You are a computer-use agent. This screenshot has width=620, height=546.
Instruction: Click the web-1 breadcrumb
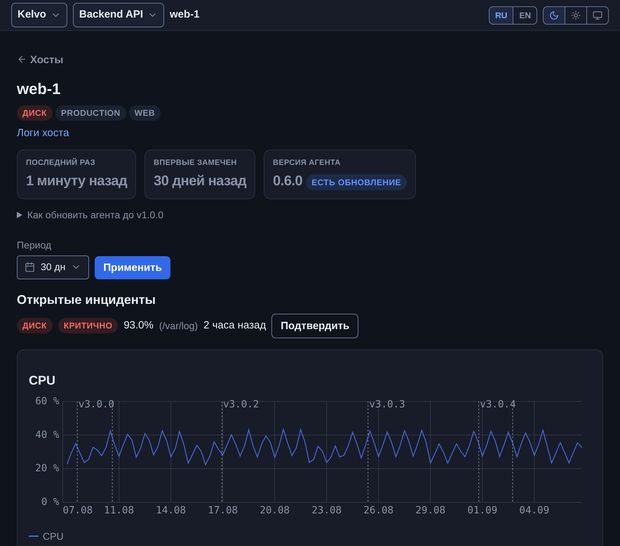(184, 14)
